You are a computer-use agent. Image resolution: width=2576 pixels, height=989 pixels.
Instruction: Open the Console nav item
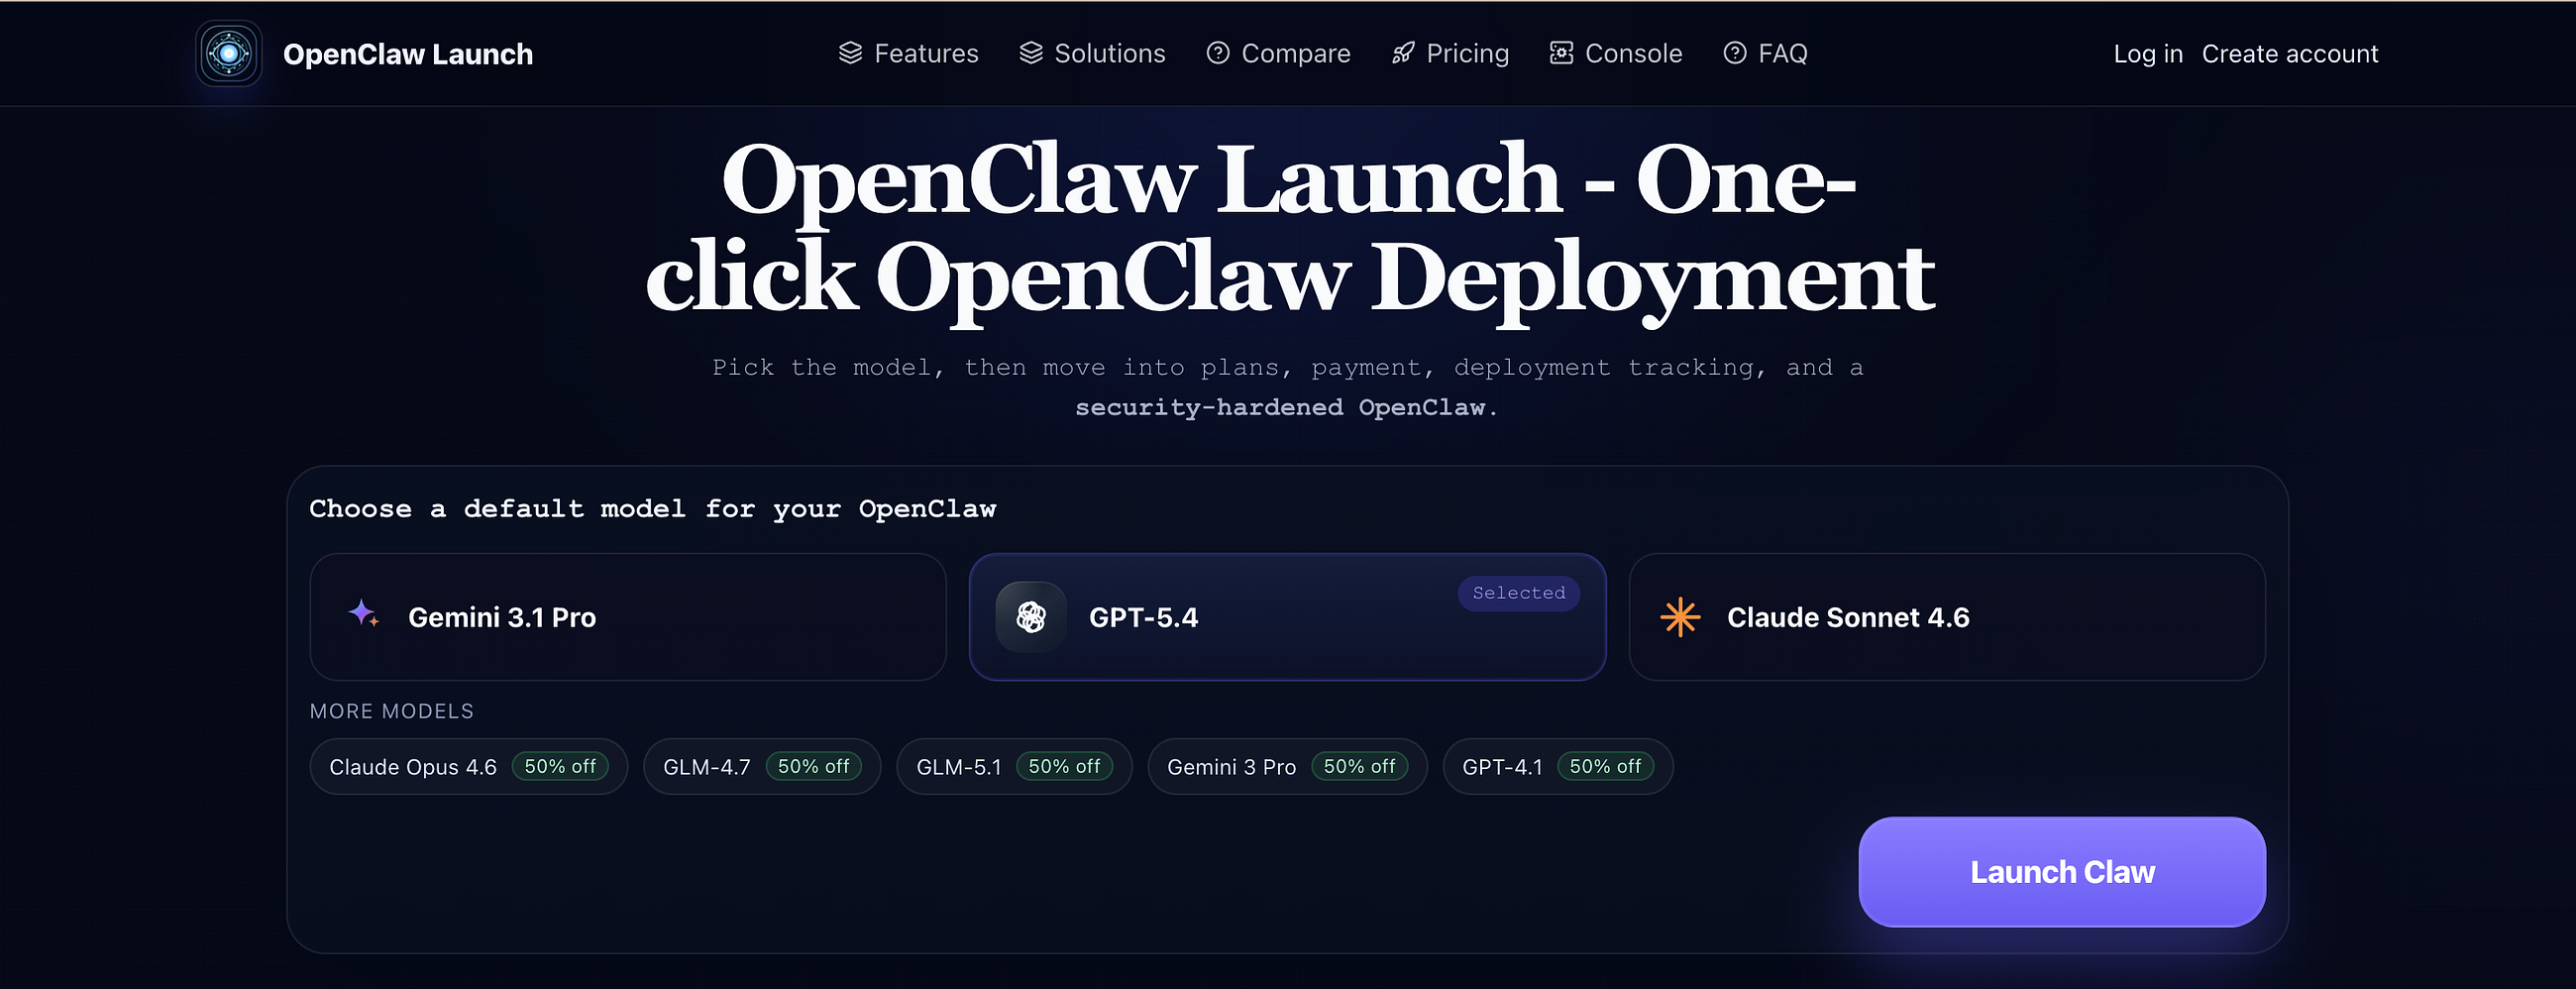tap(1616, 53)
